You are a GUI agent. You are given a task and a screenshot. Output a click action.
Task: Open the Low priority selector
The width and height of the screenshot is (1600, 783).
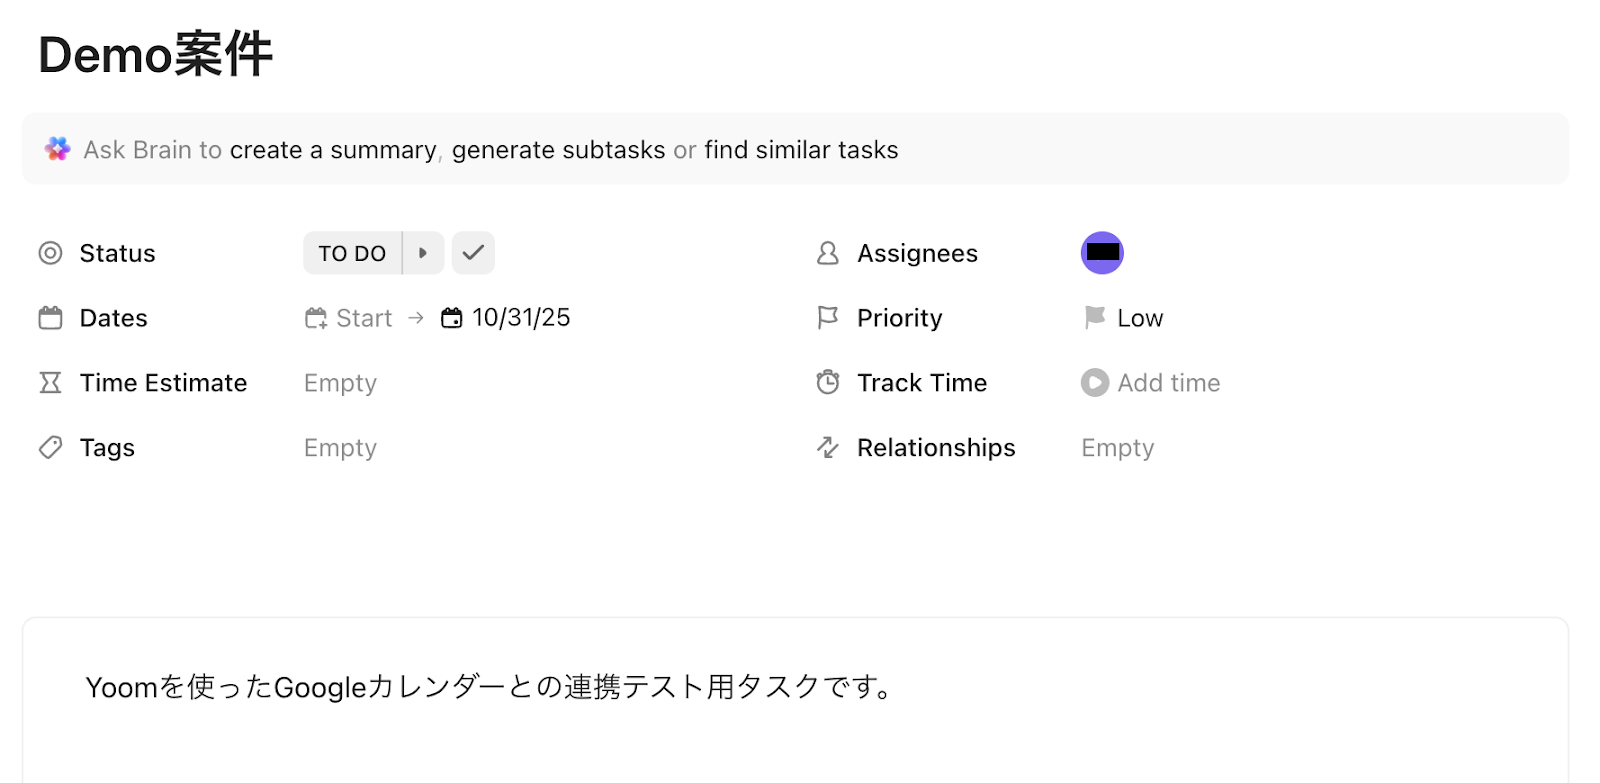point(1140,318)
